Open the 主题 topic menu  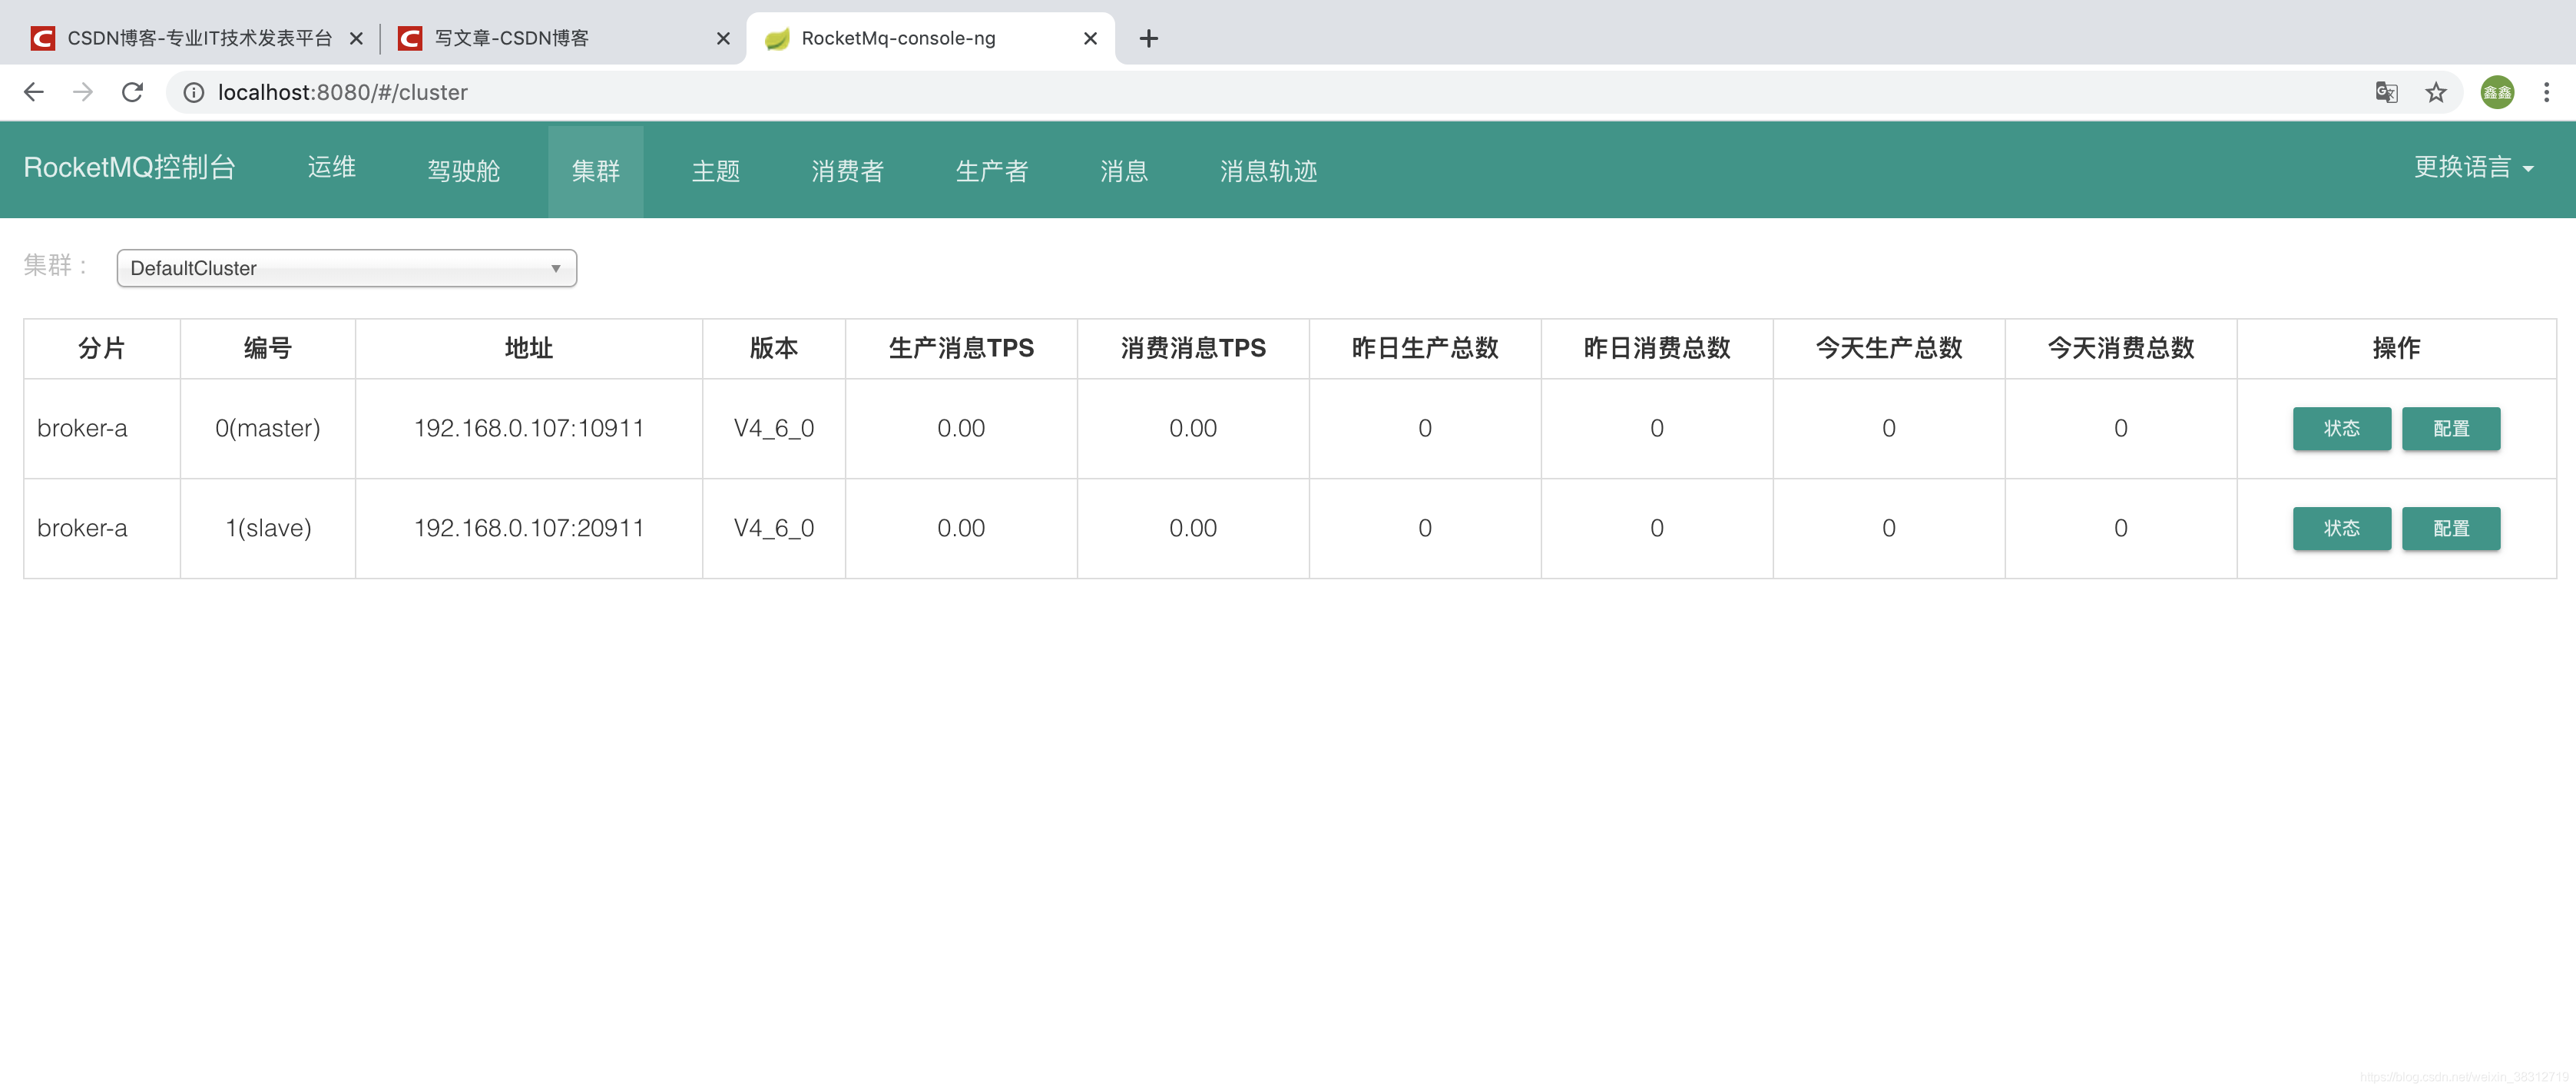pyautogui.click(x=716, y=171)
